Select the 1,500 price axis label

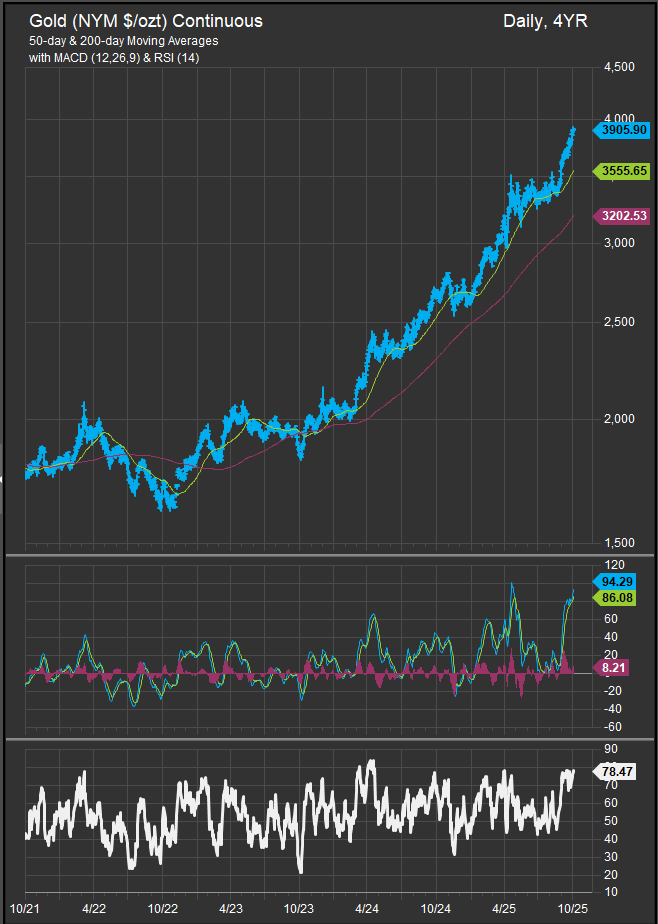620,543
